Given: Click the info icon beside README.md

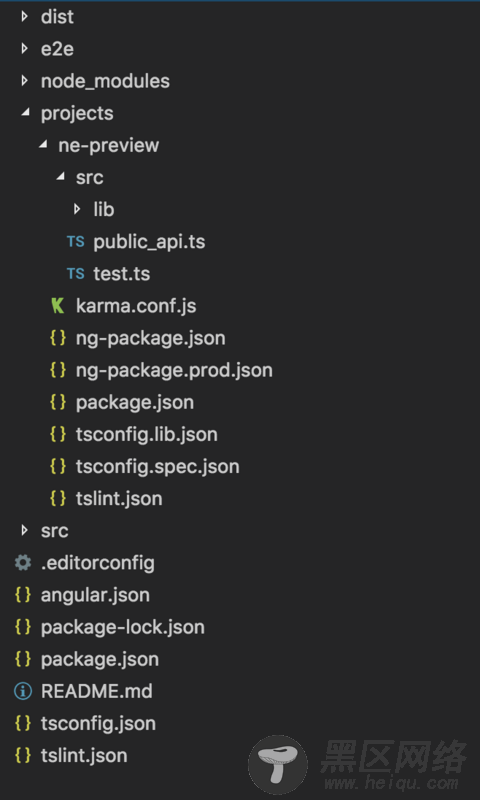Looking at the screenshot, I should (x=22, y=691).
